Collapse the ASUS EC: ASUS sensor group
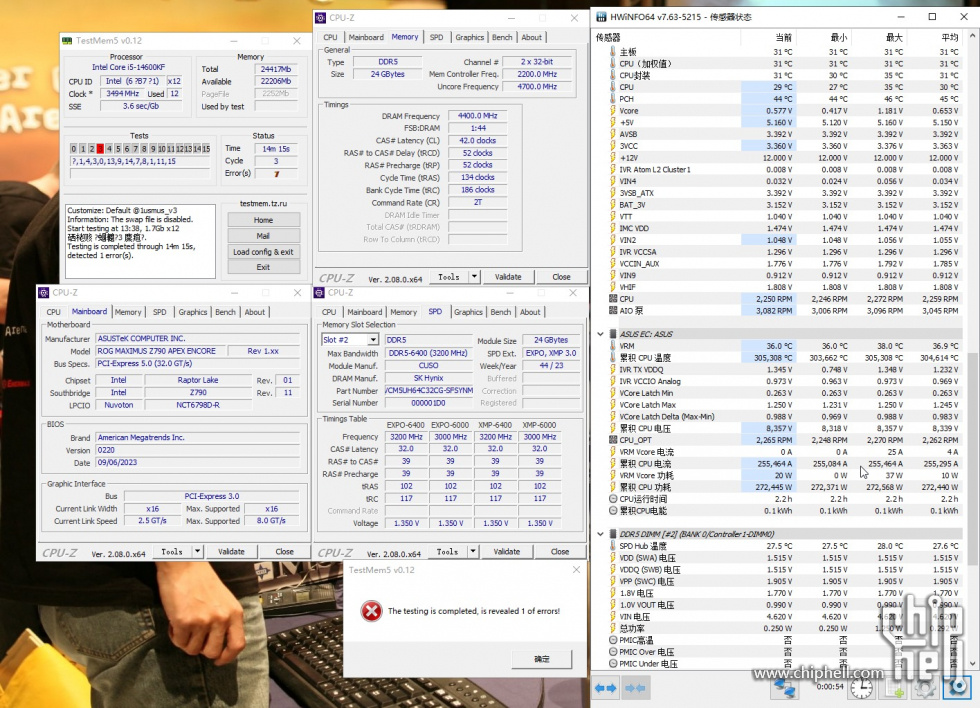Screen dimensions: 980x708 (x=601, y=334)
